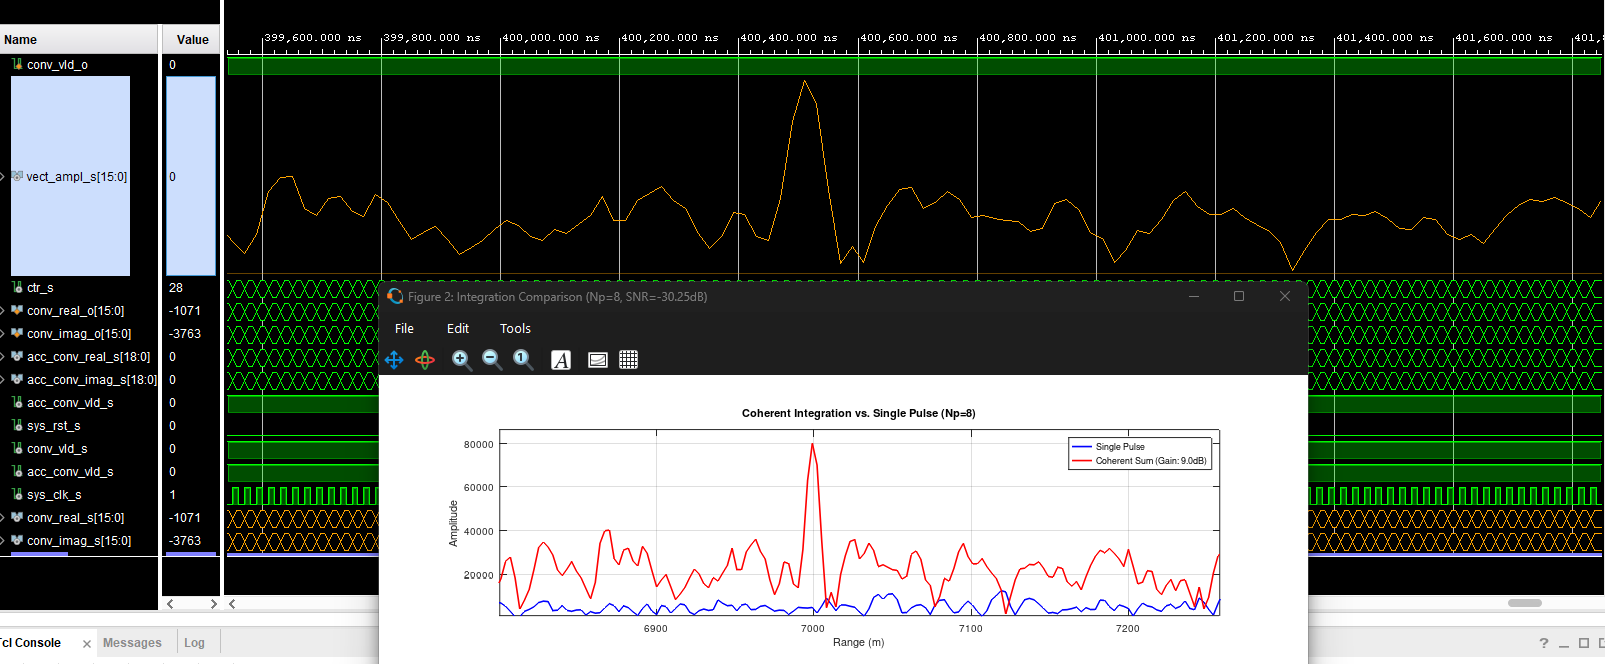Click the Name column header
This screenshot has height=664, width=1605.
click(x=79, y=40)
